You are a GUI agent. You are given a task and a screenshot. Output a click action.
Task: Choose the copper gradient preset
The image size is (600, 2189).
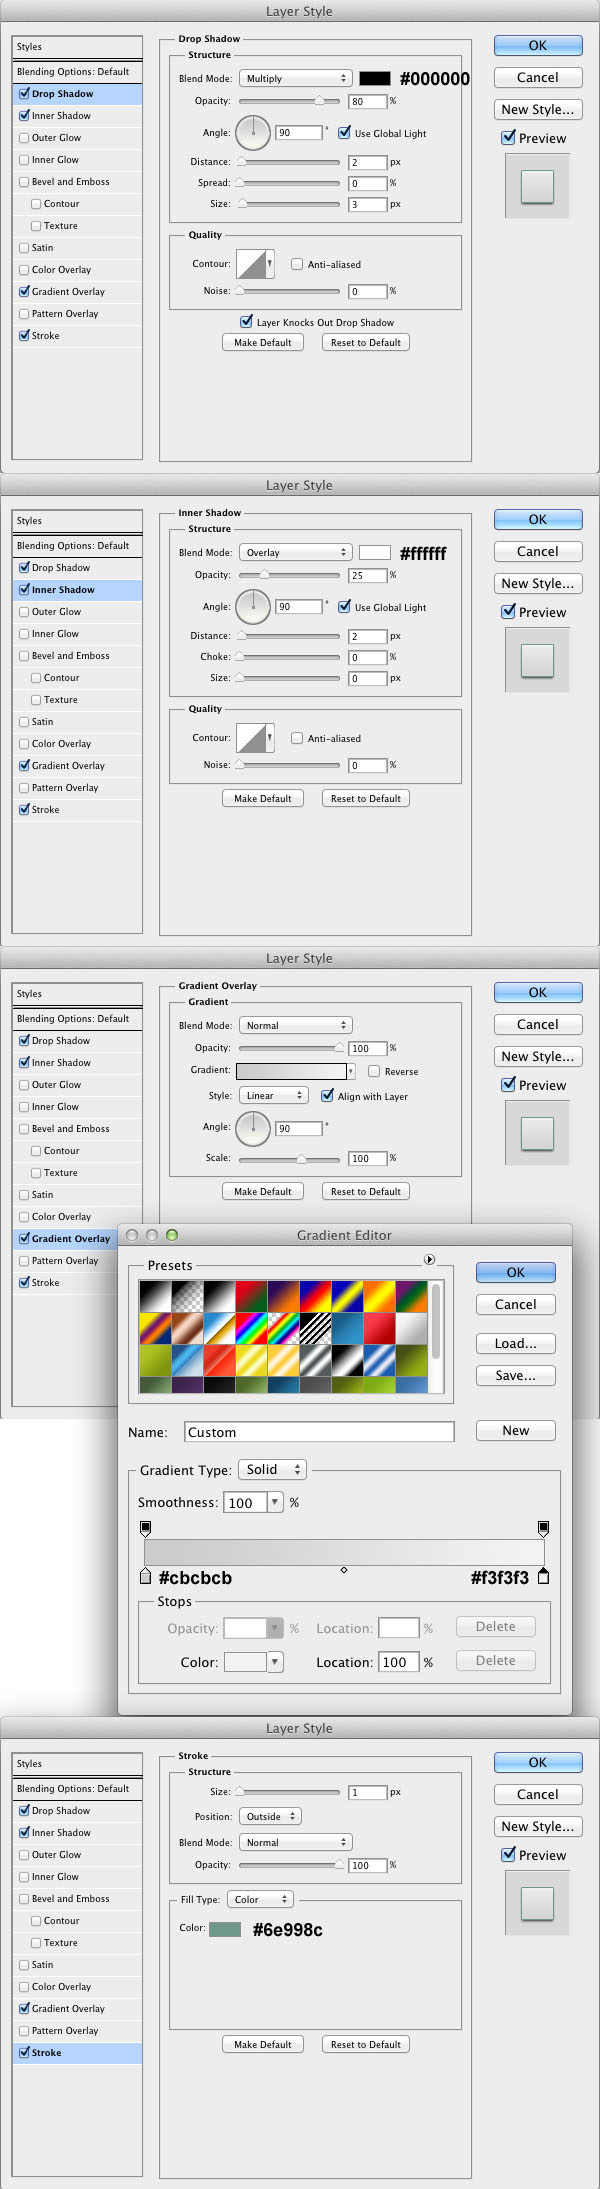pos(187,1328)
